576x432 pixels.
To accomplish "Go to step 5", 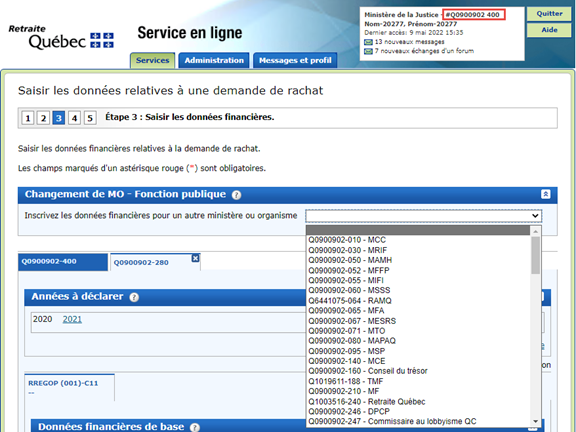I will click(90, 118).
